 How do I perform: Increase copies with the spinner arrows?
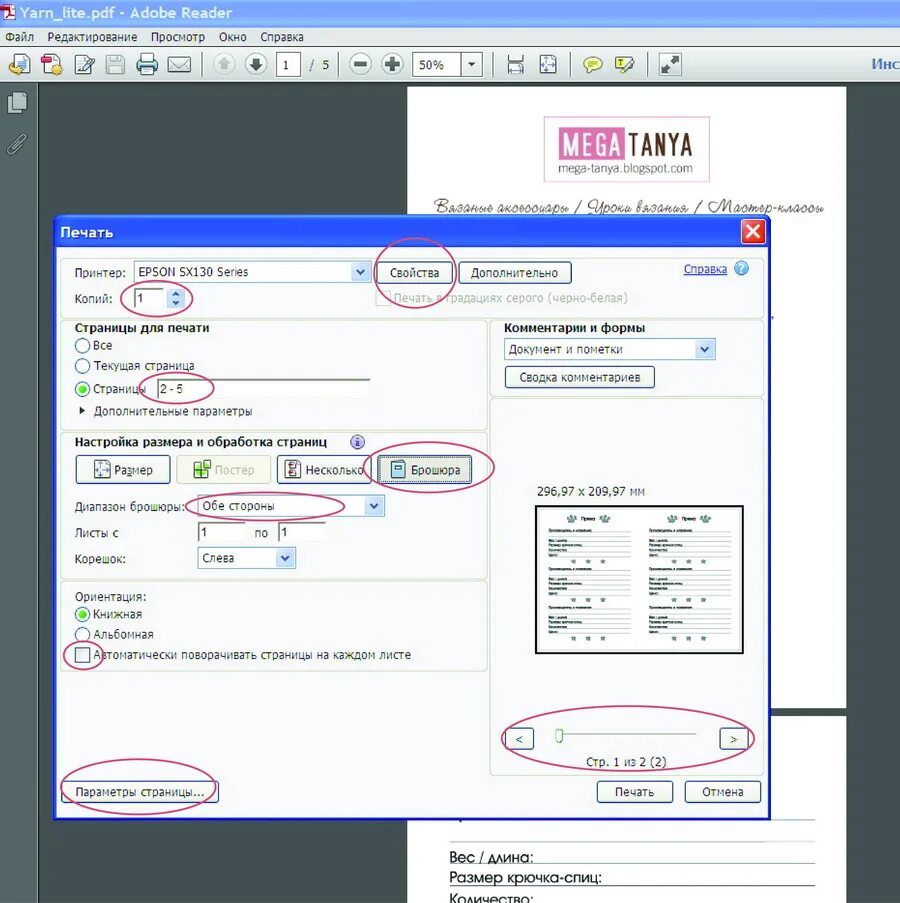point(176,294)
